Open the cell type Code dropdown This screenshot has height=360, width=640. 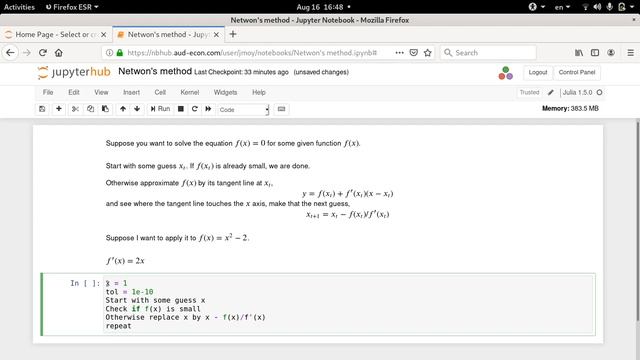coord(244,110)
